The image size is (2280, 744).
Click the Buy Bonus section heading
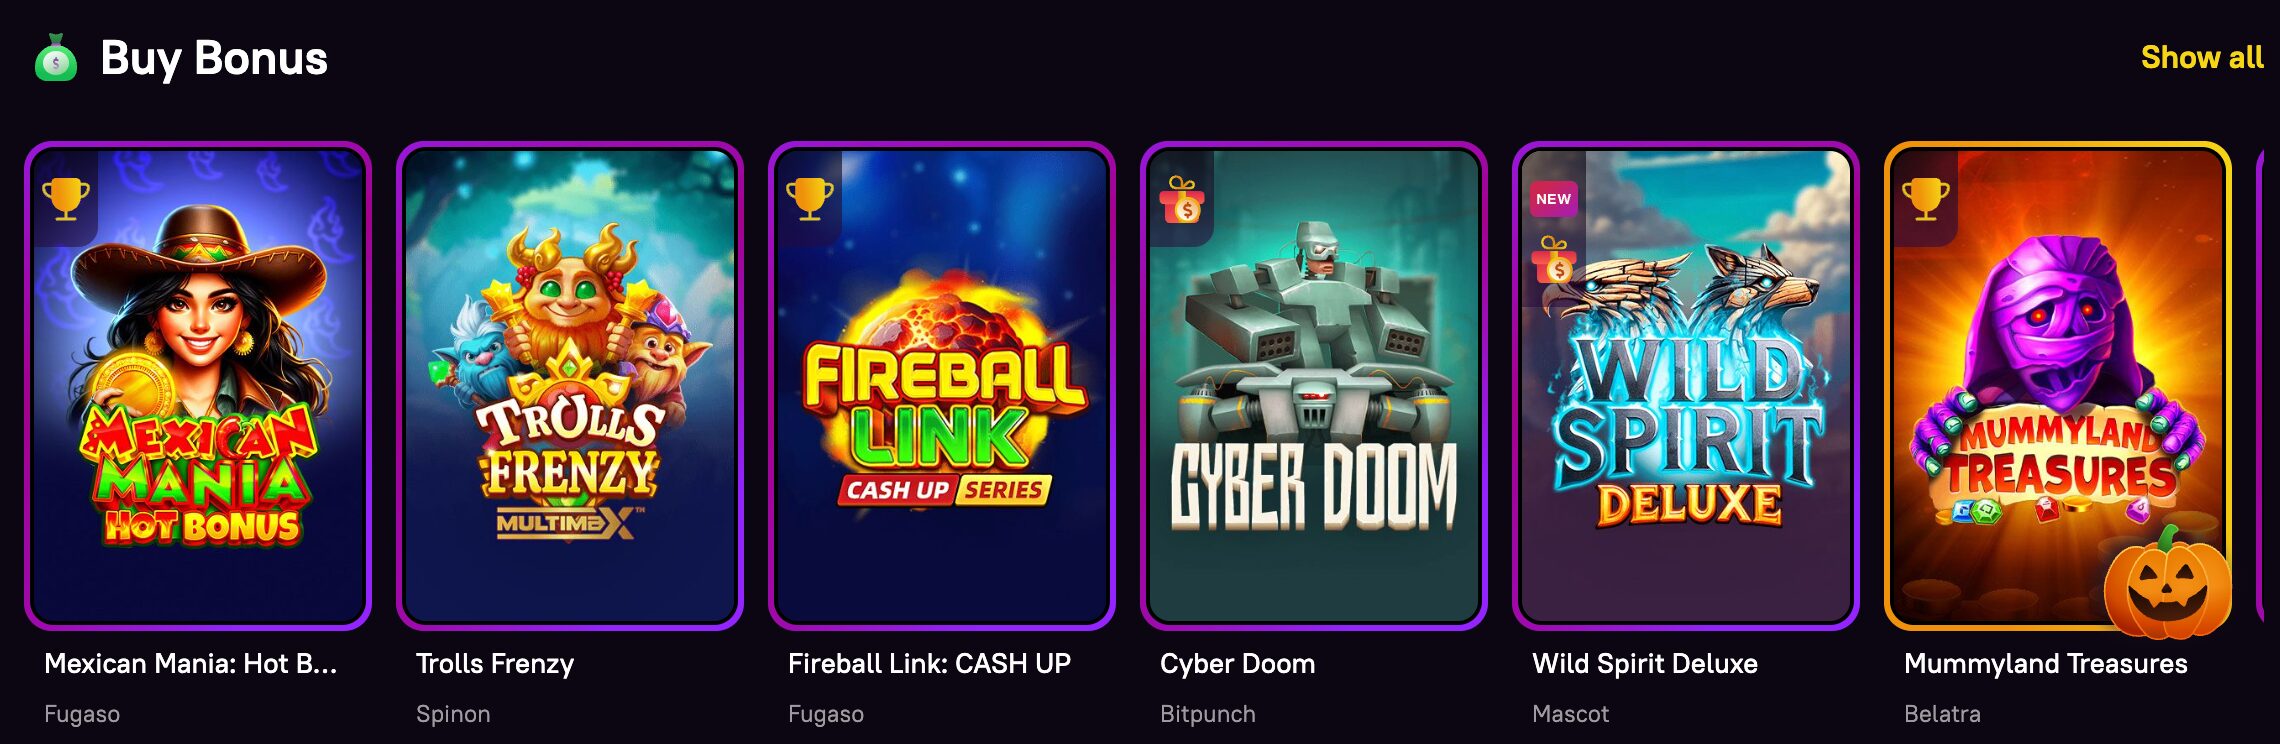coord(214,58)
